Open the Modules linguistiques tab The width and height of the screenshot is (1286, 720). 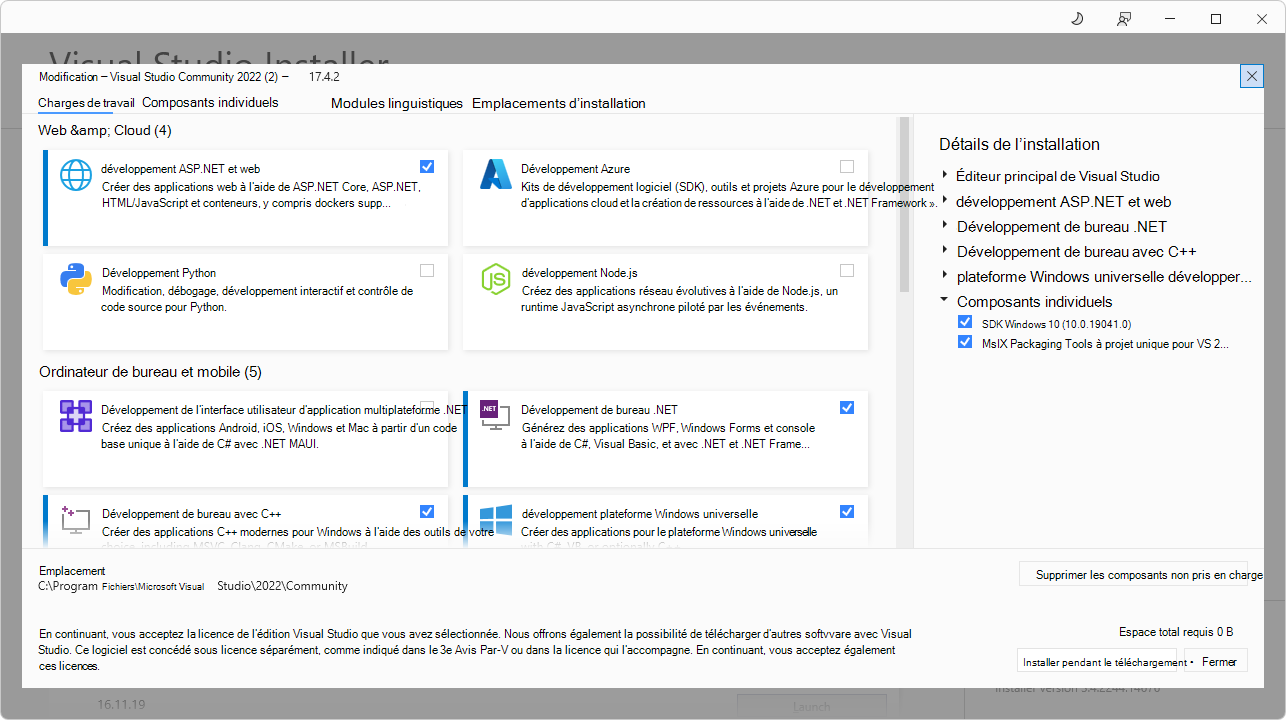(x=397, y=103)
